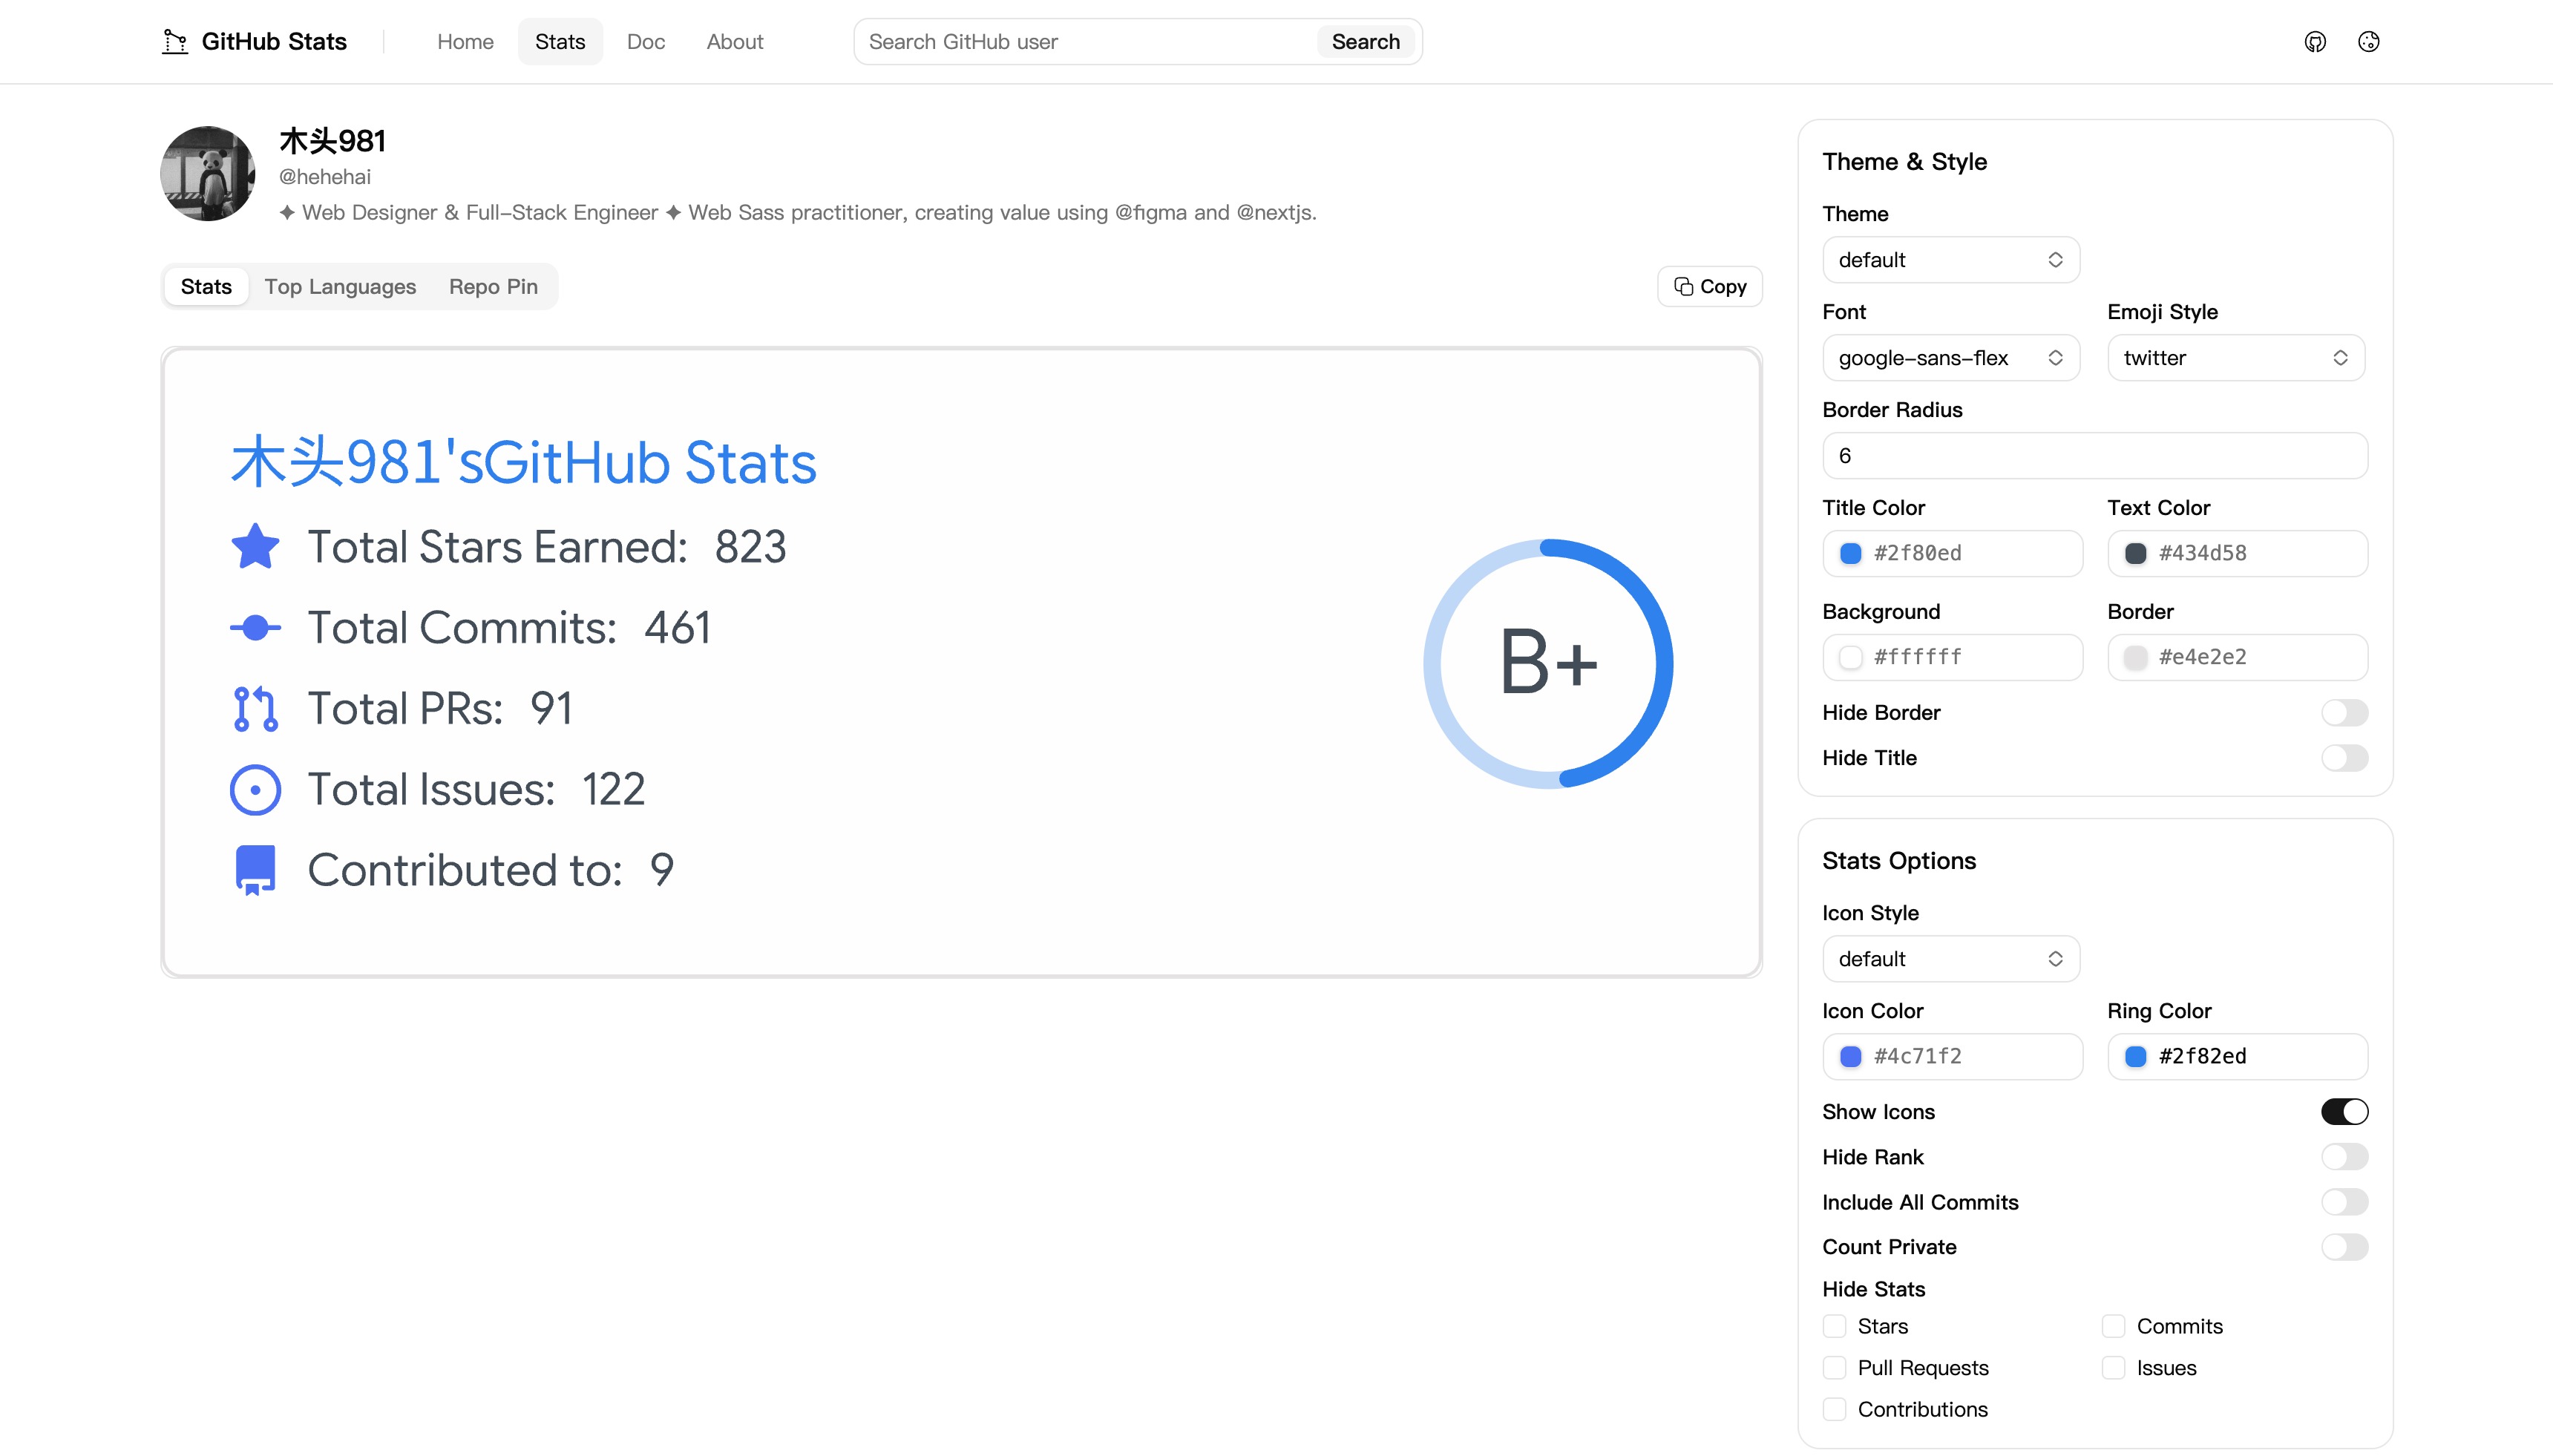Image resolution: width=2553 pixels, height=1456 pixels.
Task: Toggle dark mode with the moon icon
Action: coord(2369,41)
